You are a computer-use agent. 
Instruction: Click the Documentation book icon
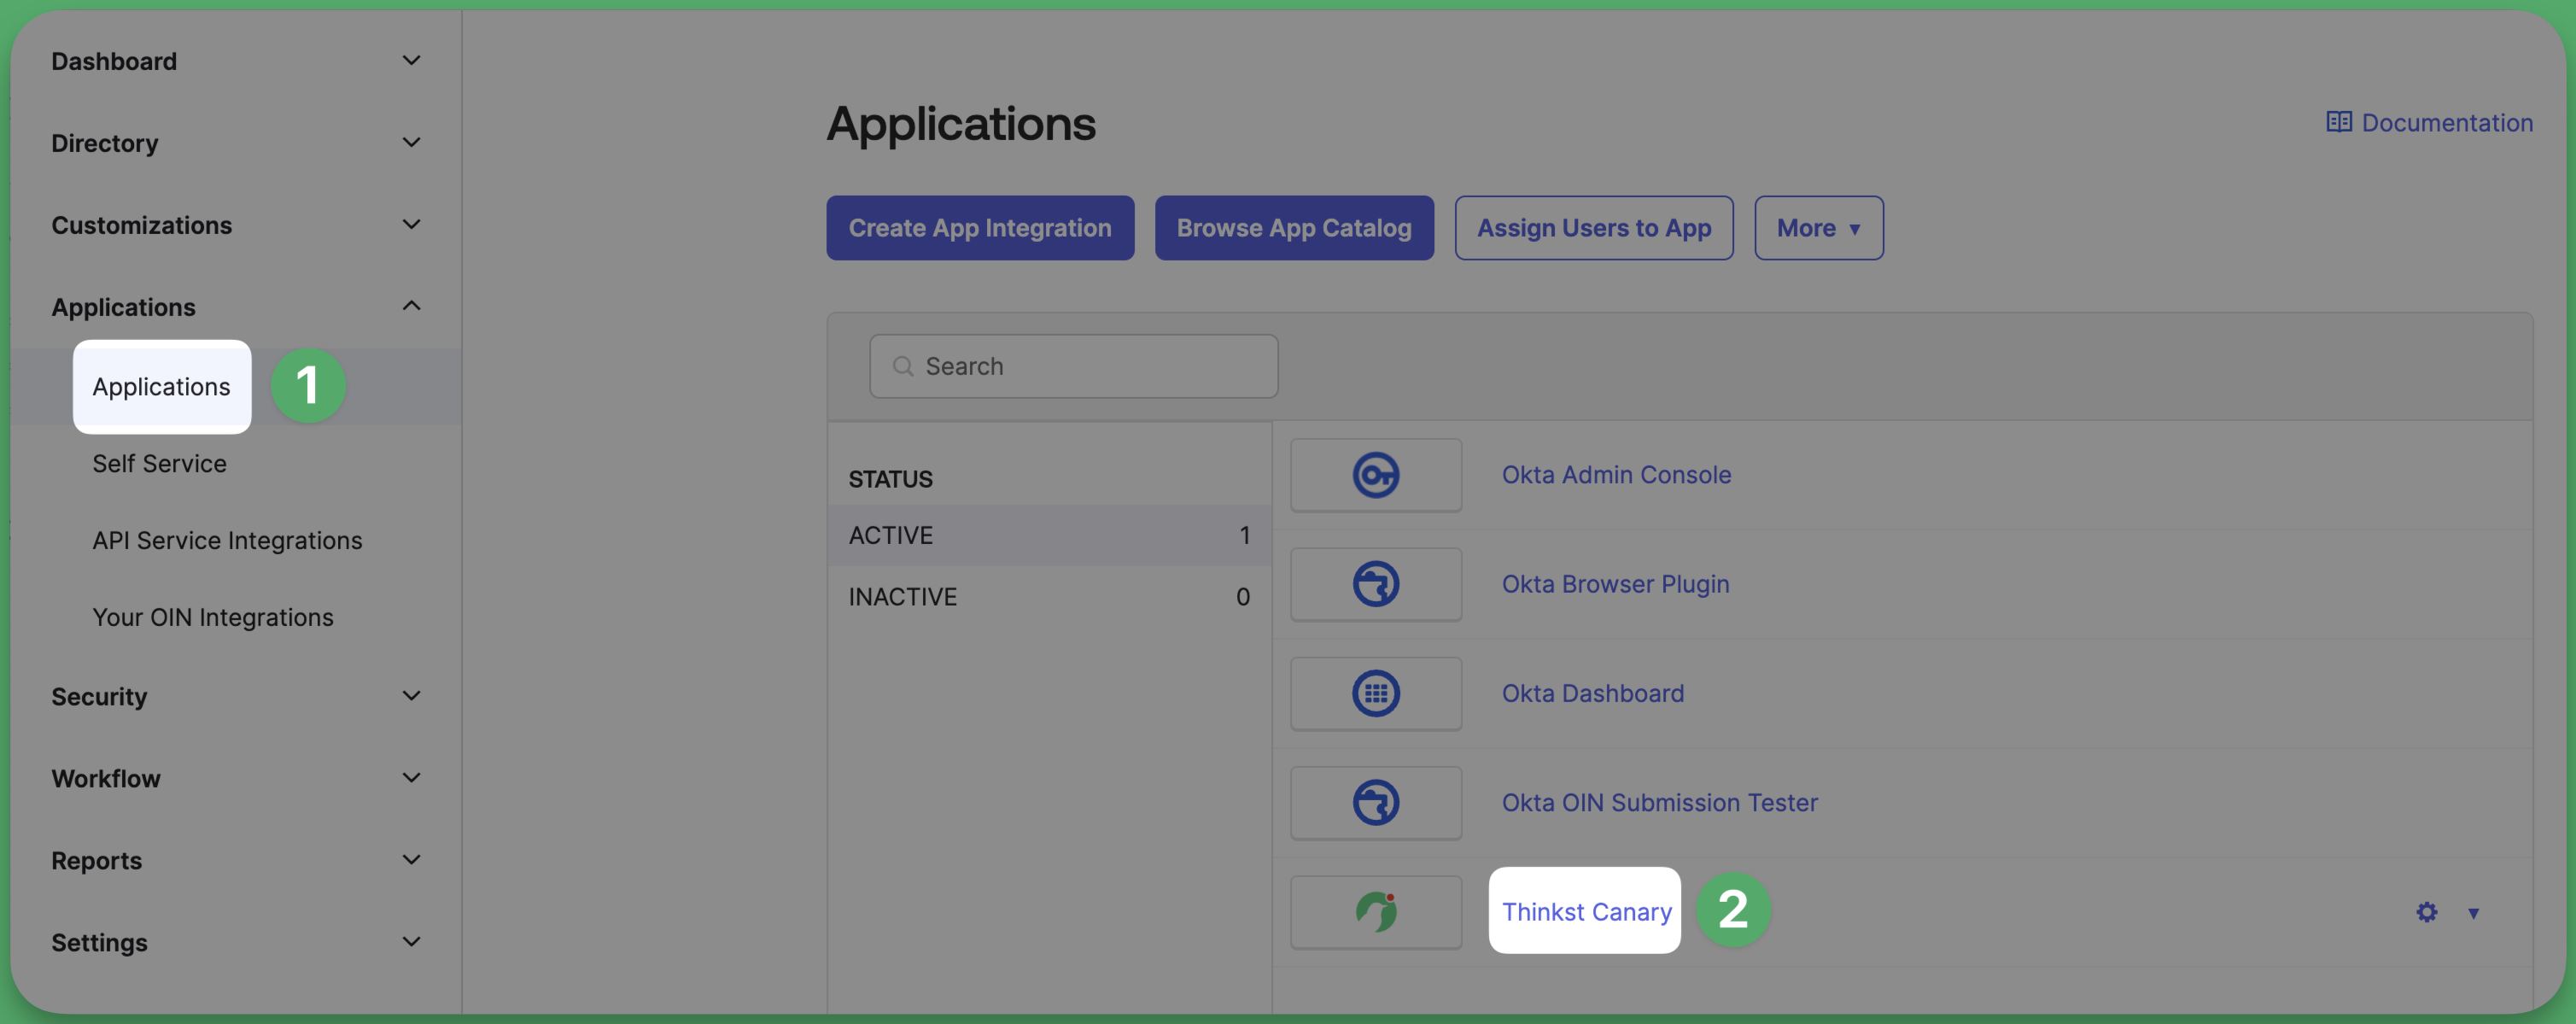tap(2338, 122)
